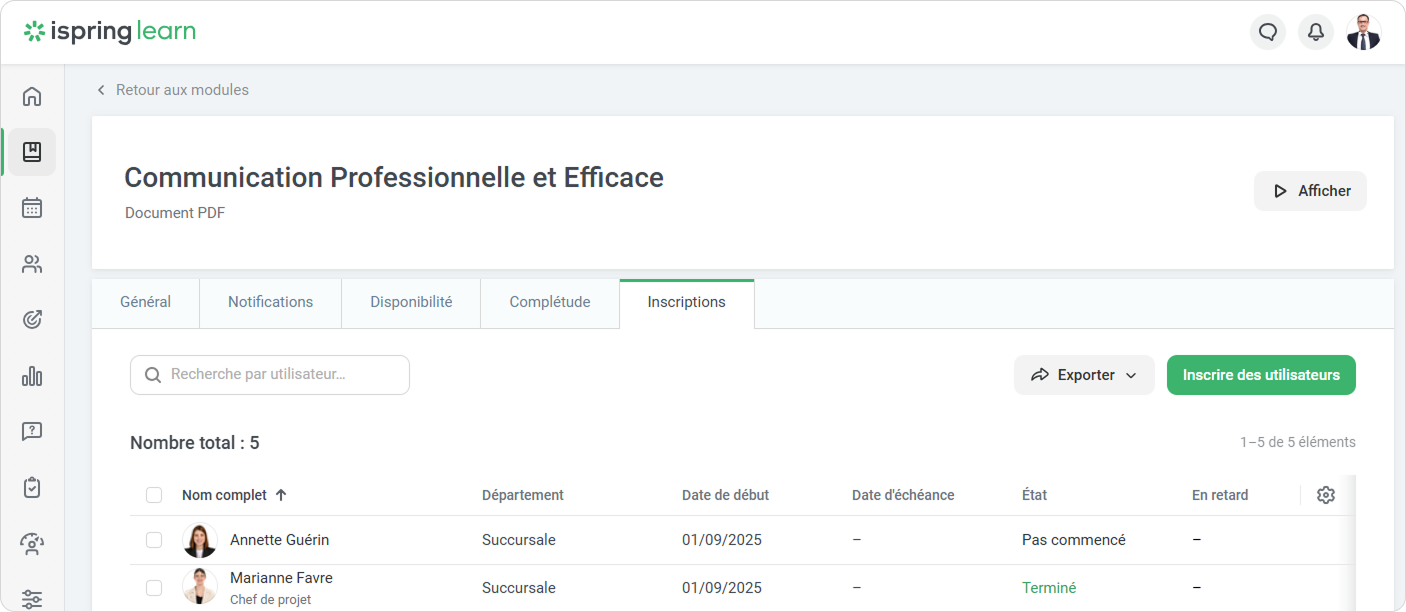Focus the Recherche par utilisateur field

point(270,375)
